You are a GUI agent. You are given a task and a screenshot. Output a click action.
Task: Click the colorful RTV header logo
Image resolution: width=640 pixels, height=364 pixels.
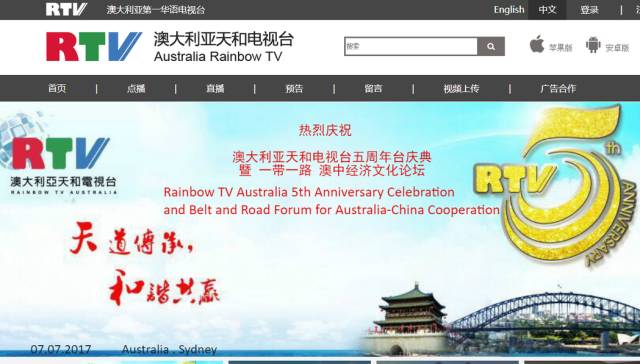point(94,47)
